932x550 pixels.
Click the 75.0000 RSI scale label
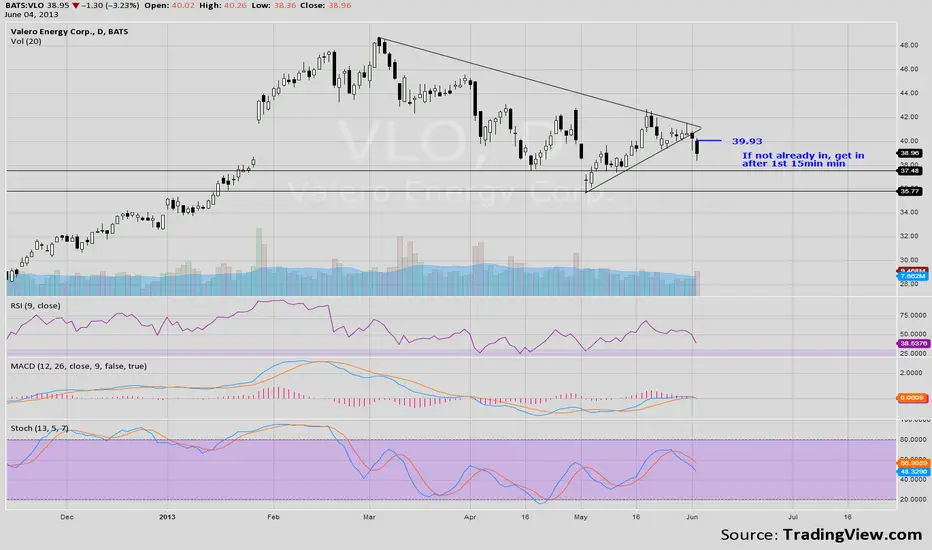coord(912,315)
